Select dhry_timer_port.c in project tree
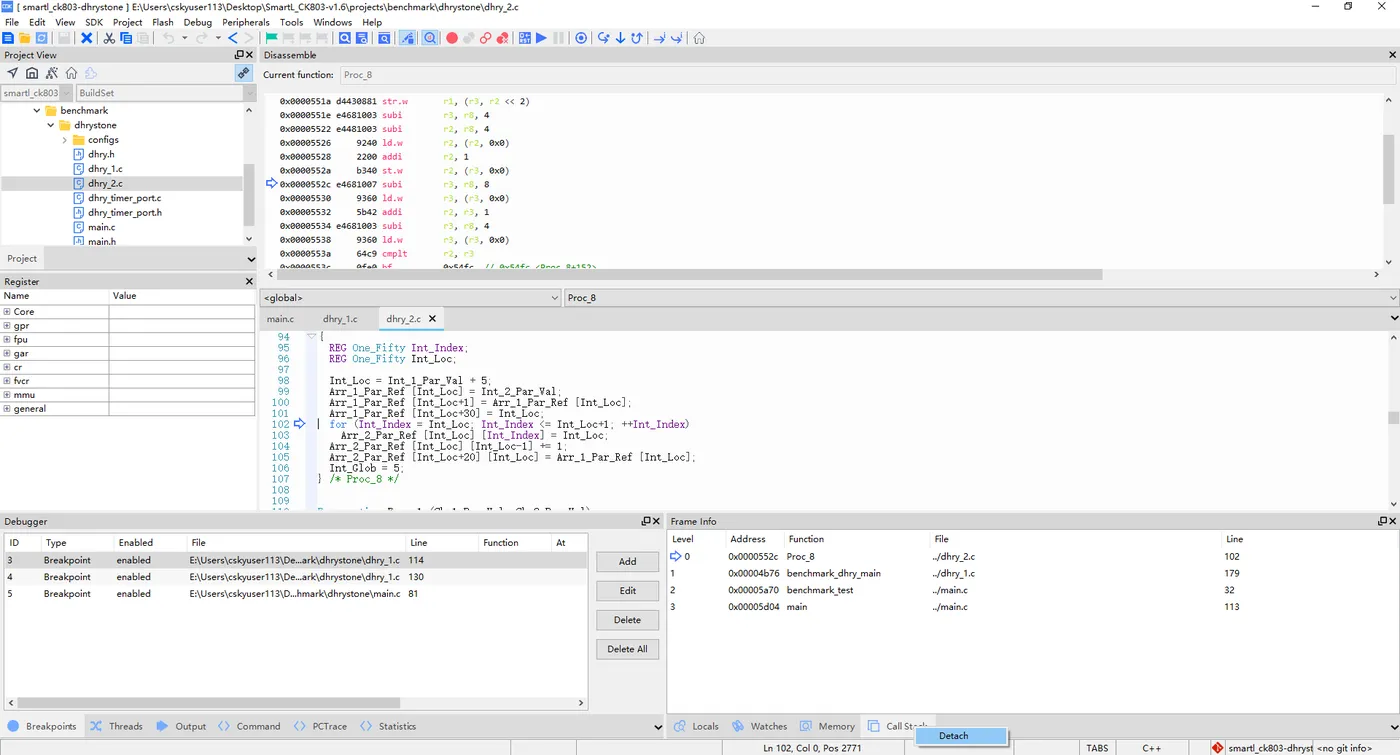1400x755 pixels. [124, 198]
